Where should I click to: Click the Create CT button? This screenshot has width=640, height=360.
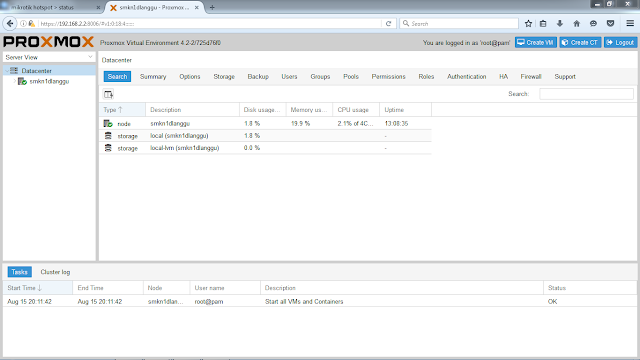580,42
